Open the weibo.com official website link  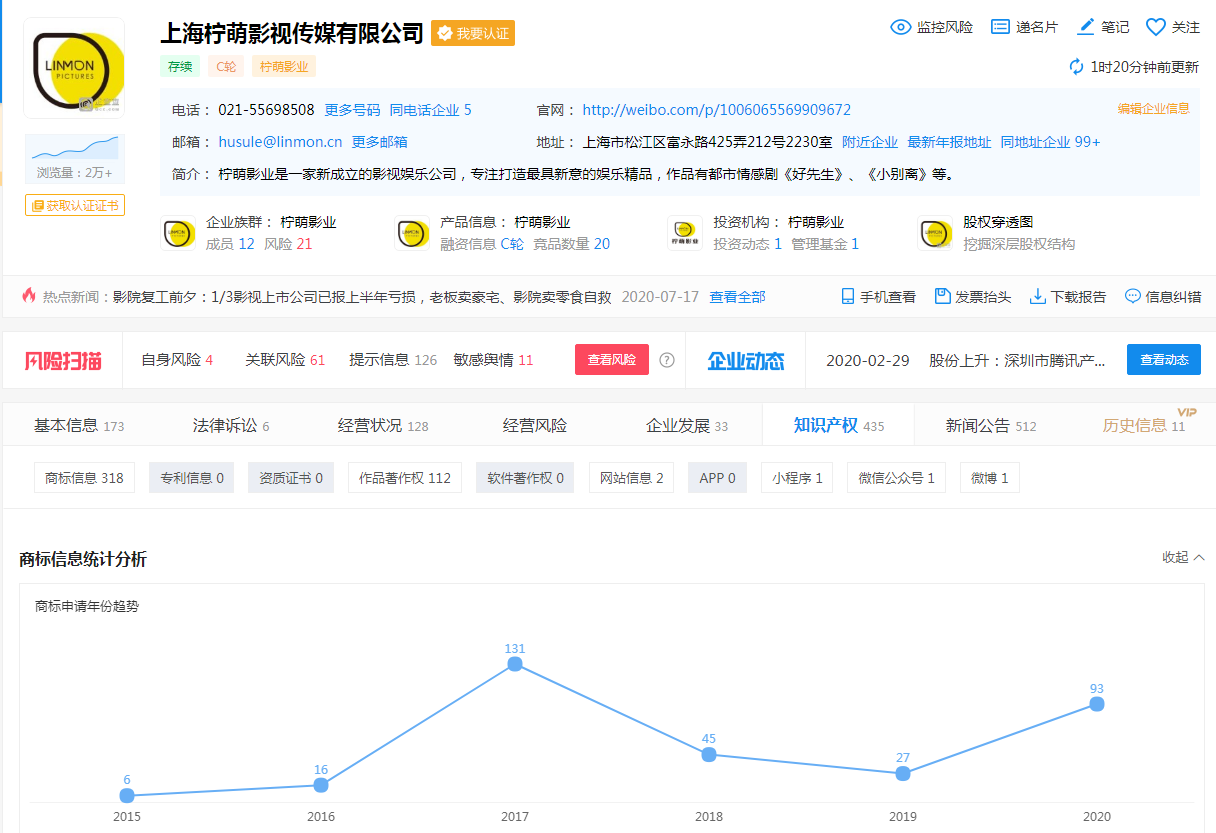716,110
